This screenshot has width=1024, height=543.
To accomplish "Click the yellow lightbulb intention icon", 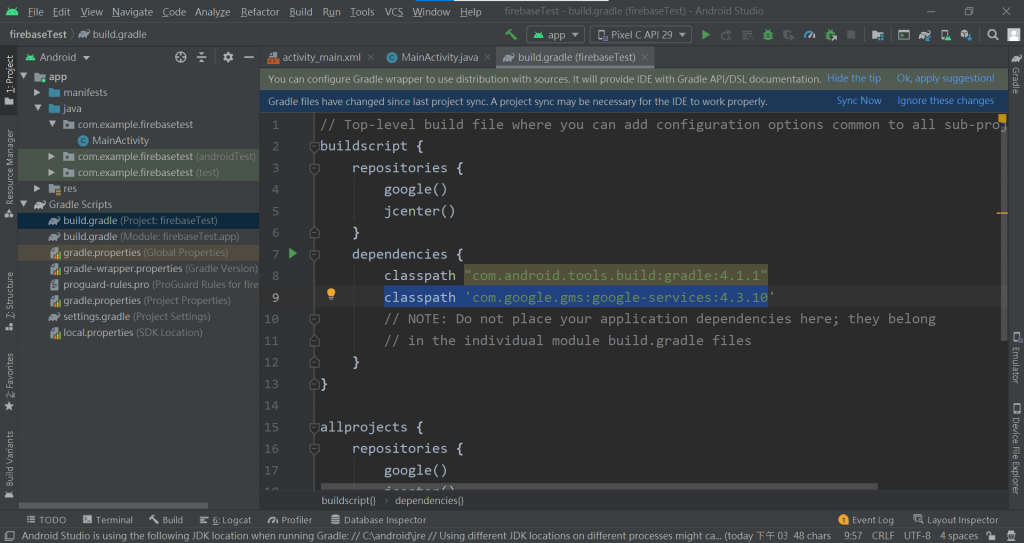I will [x=331, y=294].
